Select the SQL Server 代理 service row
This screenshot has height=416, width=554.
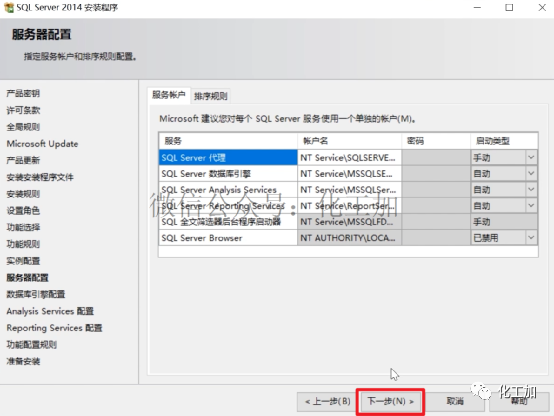228,158
